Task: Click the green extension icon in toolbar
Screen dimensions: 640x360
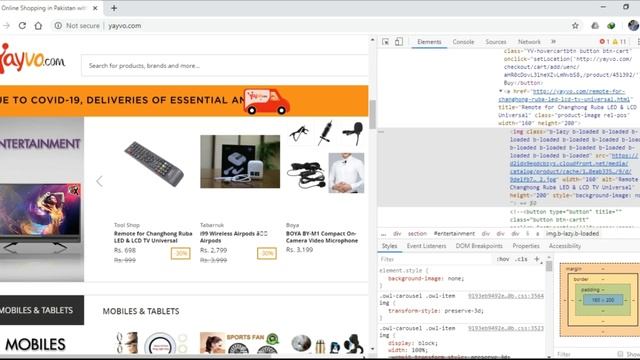Action: click(x=611, y=25)
